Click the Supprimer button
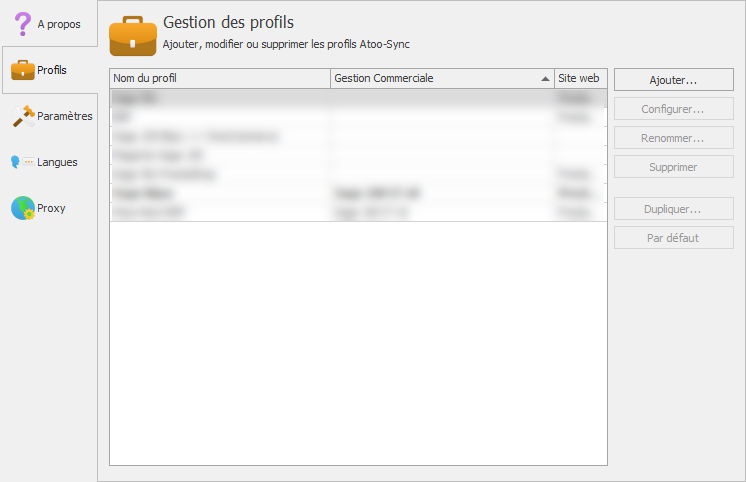Image resolution: width=746 pixels, height=482 pixels. coord(673,167)
